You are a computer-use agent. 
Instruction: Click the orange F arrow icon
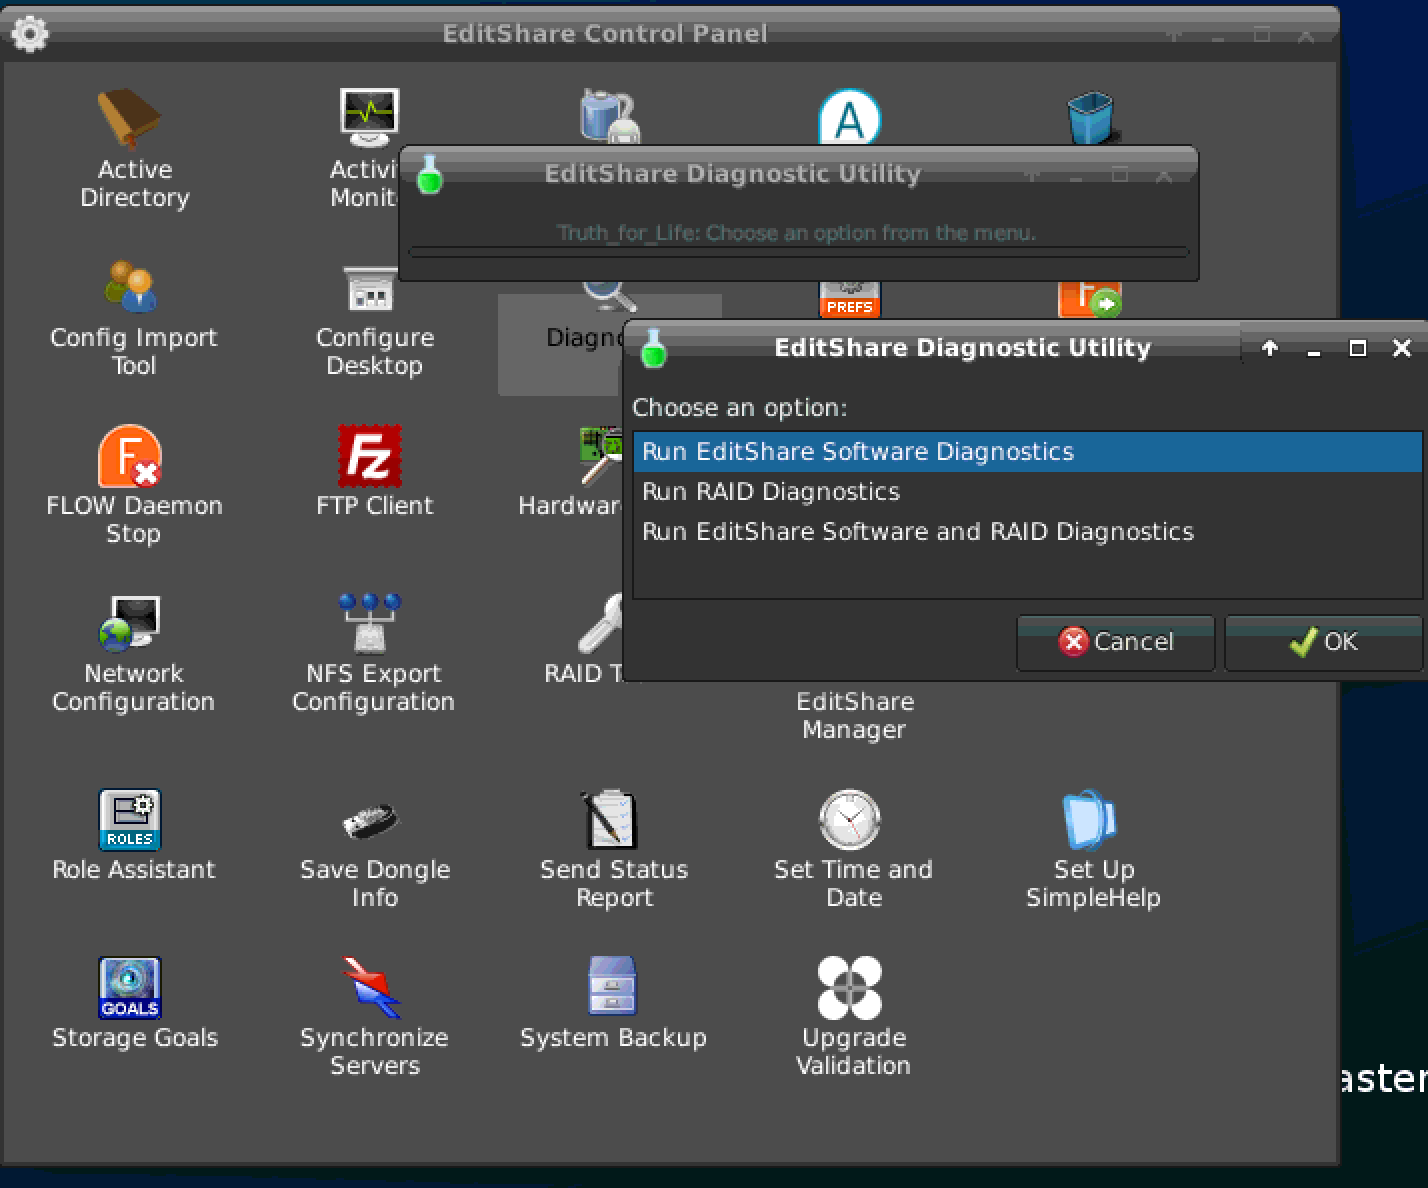click(1090, 299)
